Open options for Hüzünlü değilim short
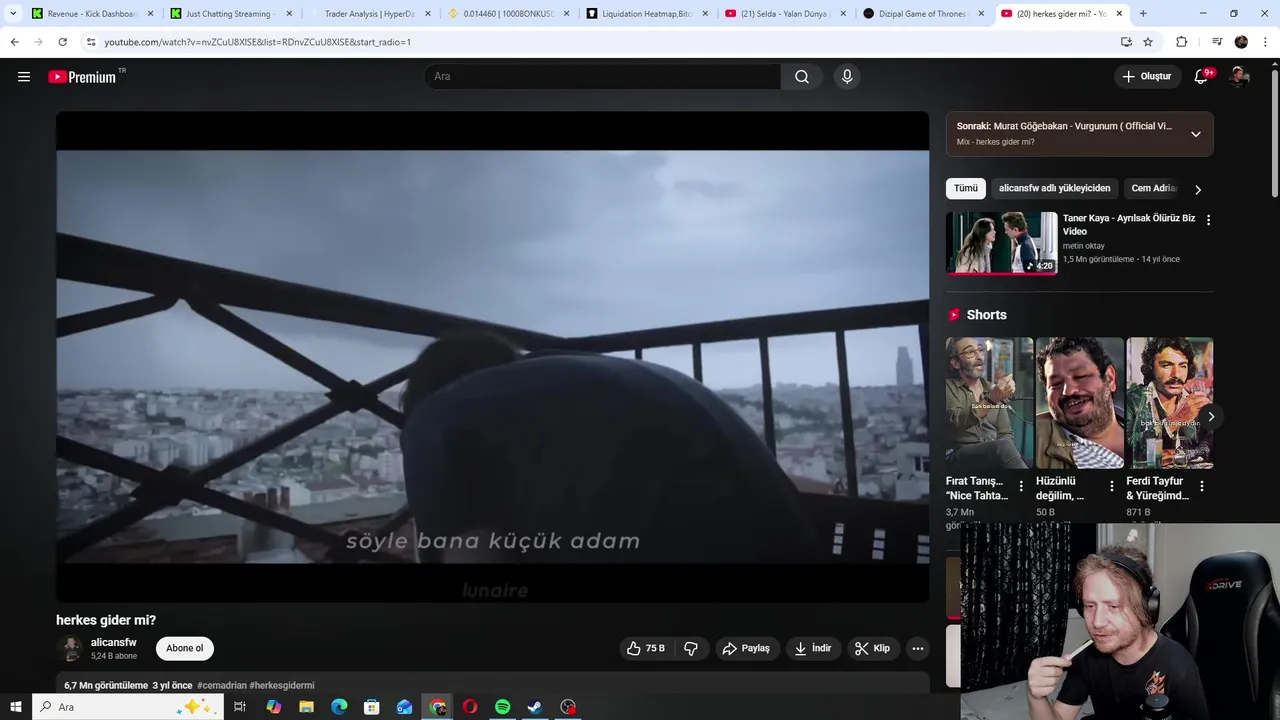This screenshot has width=1280, height=720. click(x=1111, y=486)
